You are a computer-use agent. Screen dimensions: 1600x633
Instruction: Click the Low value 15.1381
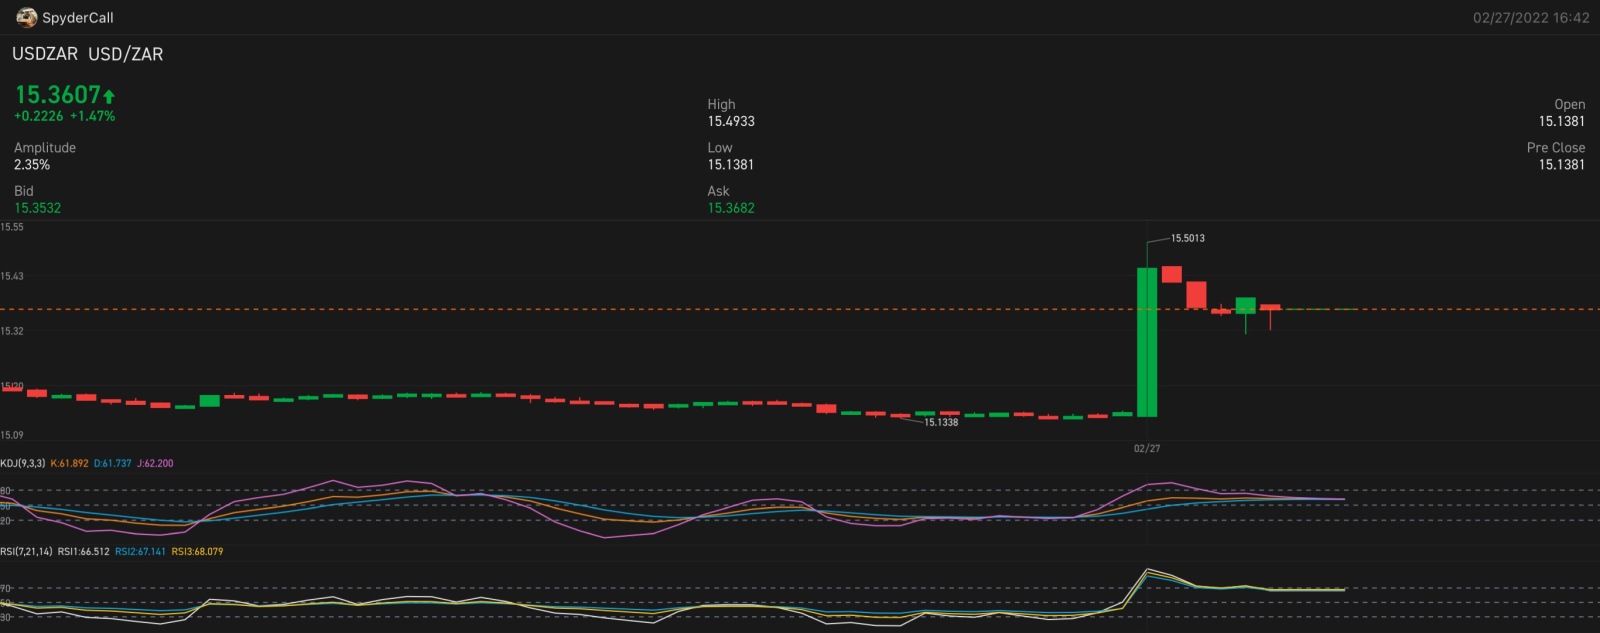click(731, 165)
